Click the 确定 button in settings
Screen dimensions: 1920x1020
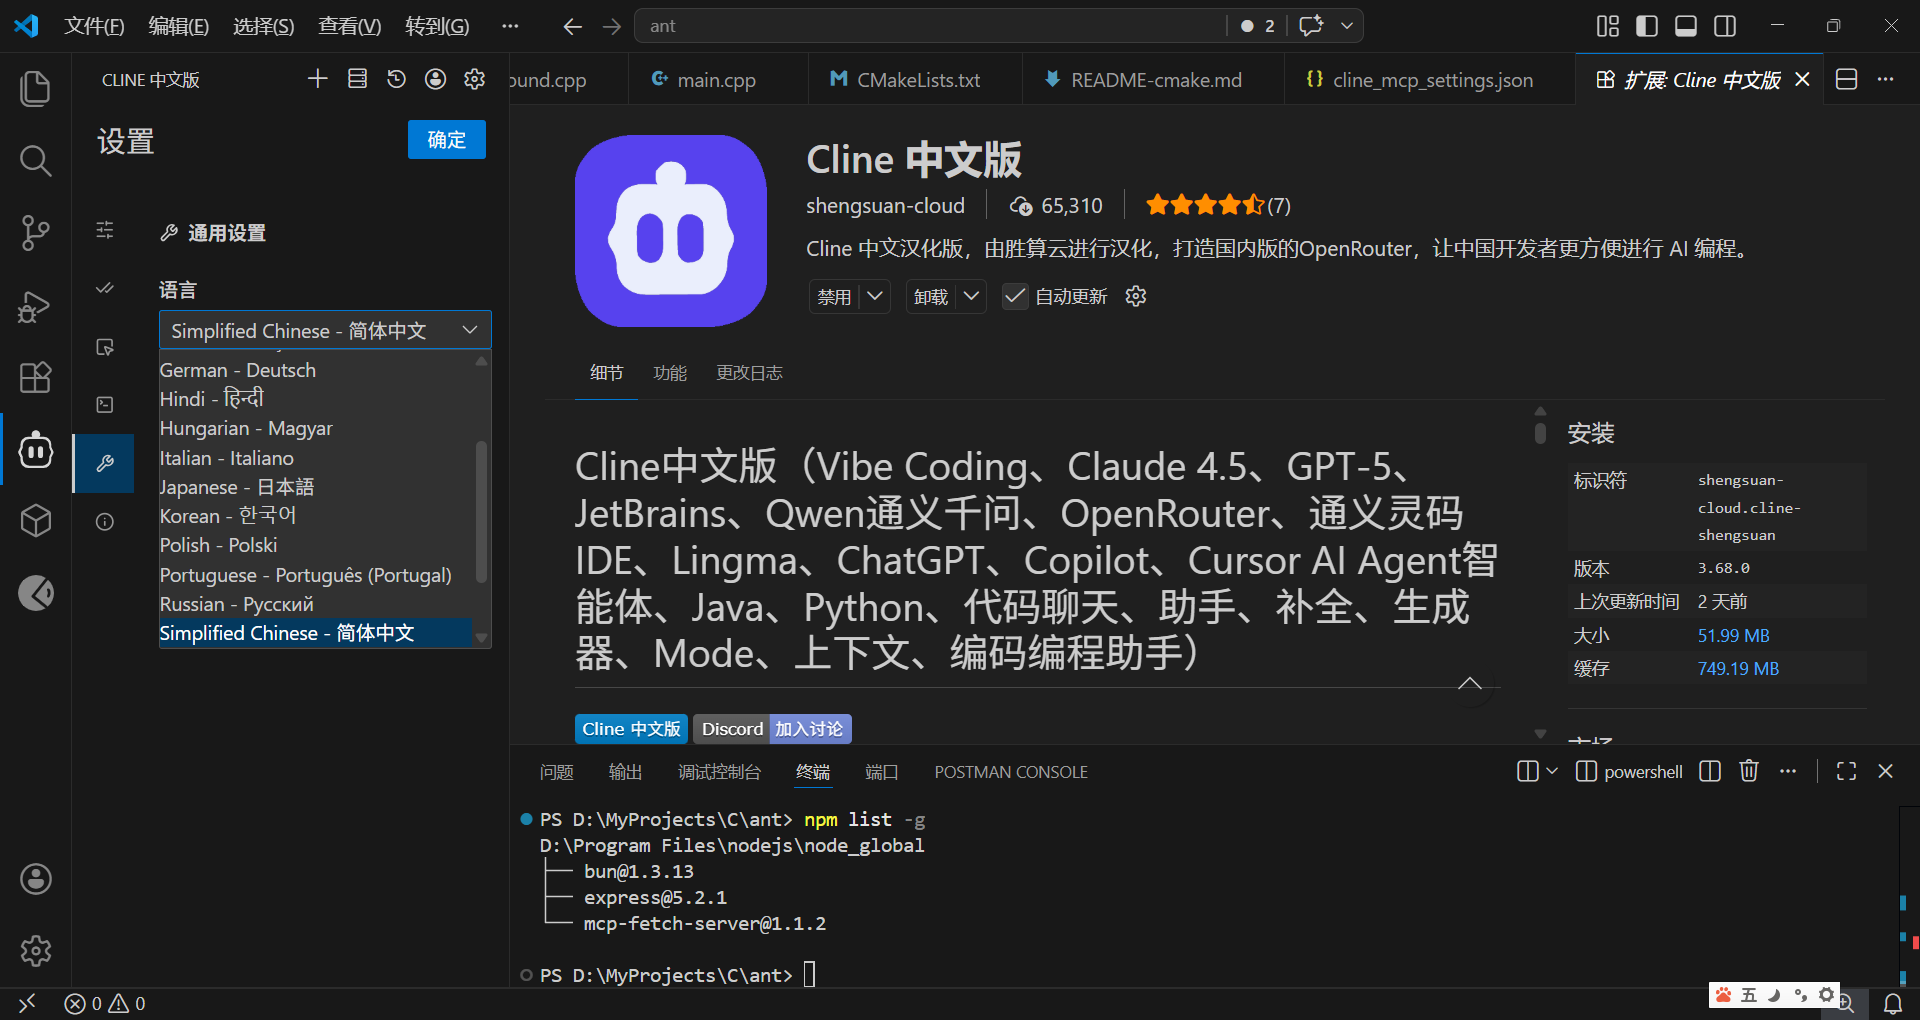447,140
